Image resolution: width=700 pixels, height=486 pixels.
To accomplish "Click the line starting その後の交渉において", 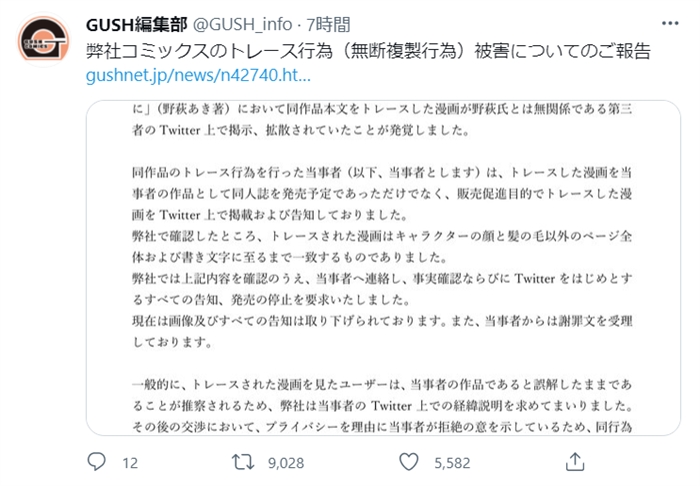I will 390,424.
